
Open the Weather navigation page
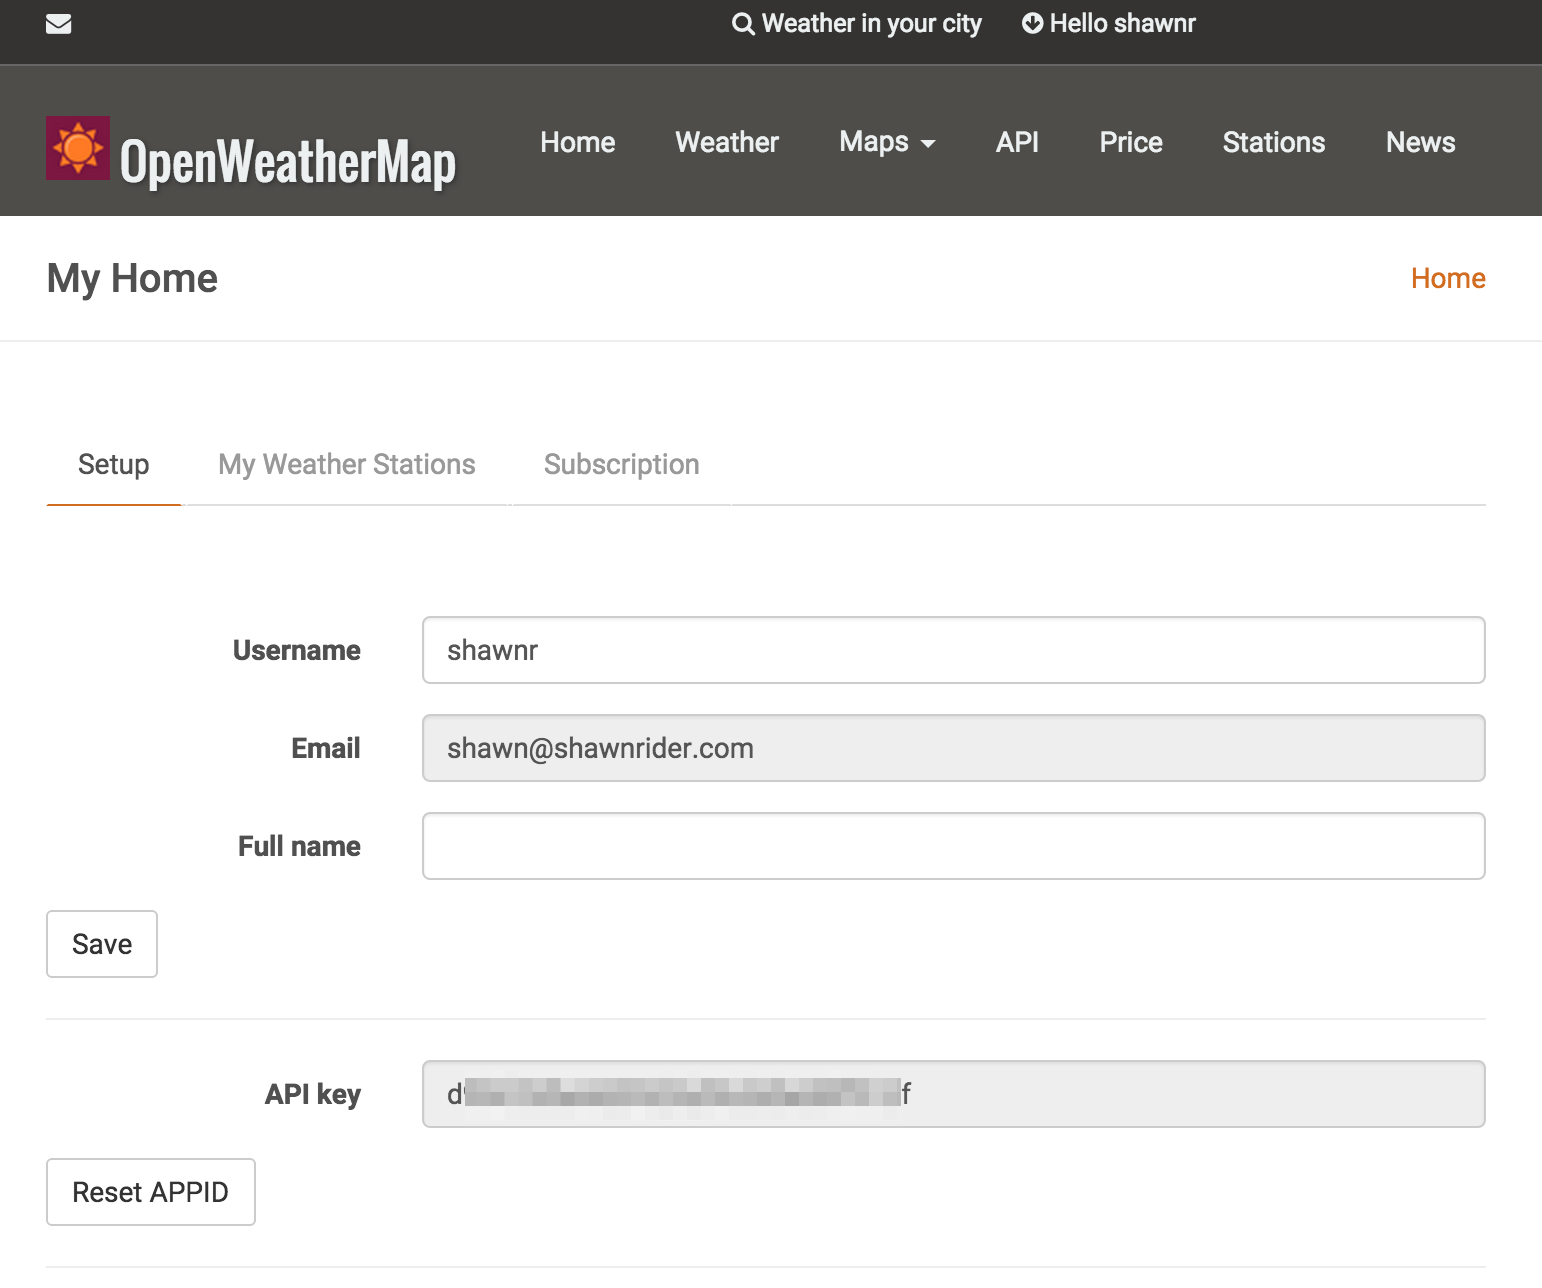tap(727, 142)
